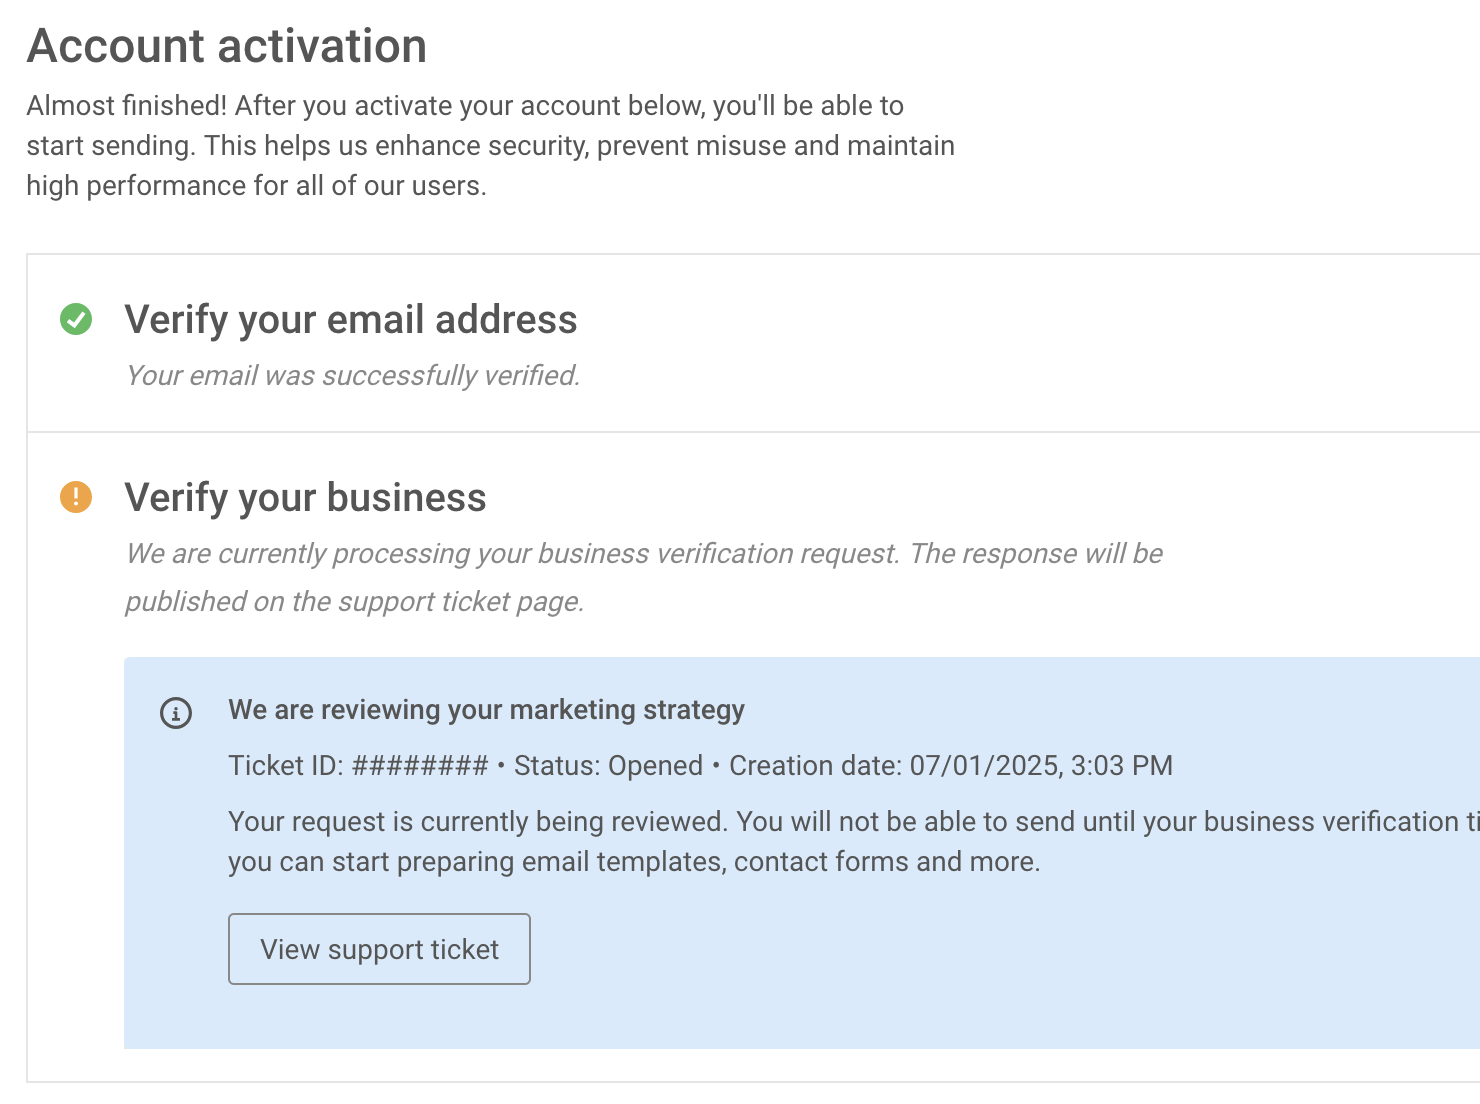Click the orange business verification warning icon
The height and width of the screenshot is (1104, 1480).
[x=76, y=496]
